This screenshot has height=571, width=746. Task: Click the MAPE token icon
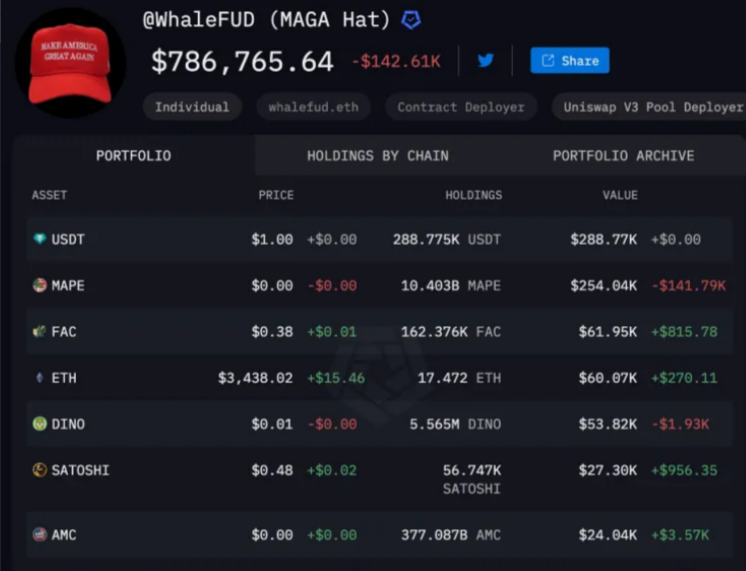coord(39,286)
